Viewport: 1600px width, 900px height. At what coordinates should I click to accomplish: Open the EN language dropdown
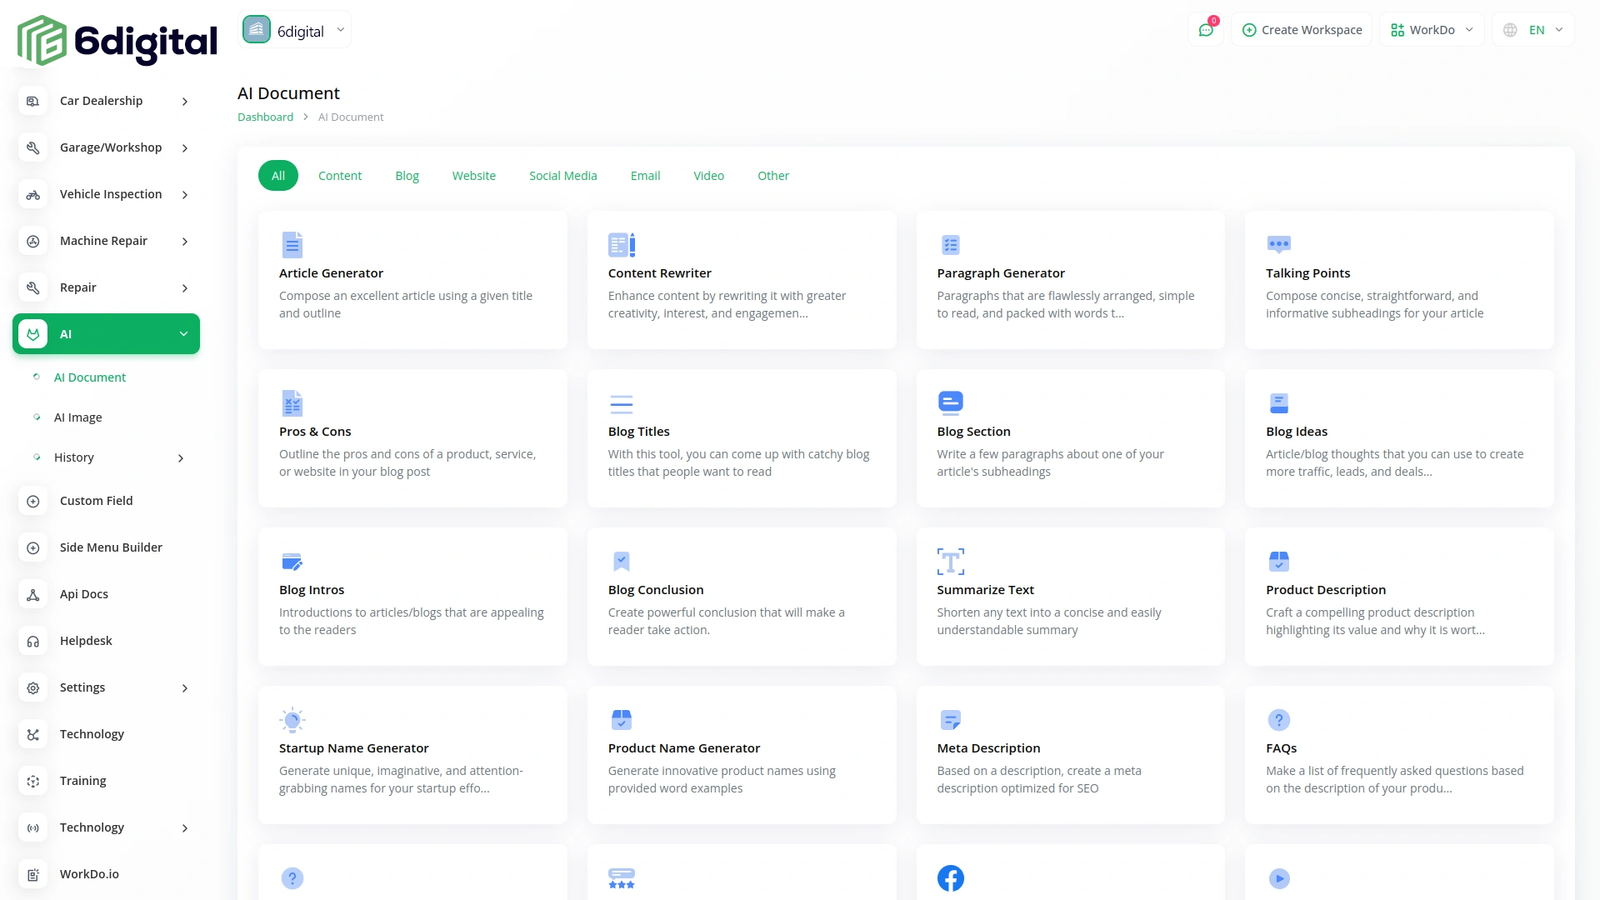[x=1533, y=30]
